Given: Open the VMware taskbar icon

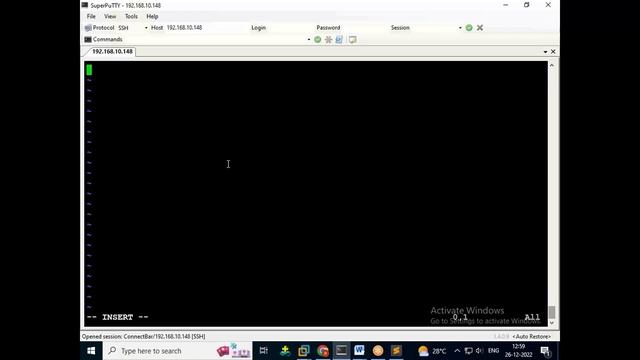Looking at the screenshot, I should pos(304,351).
